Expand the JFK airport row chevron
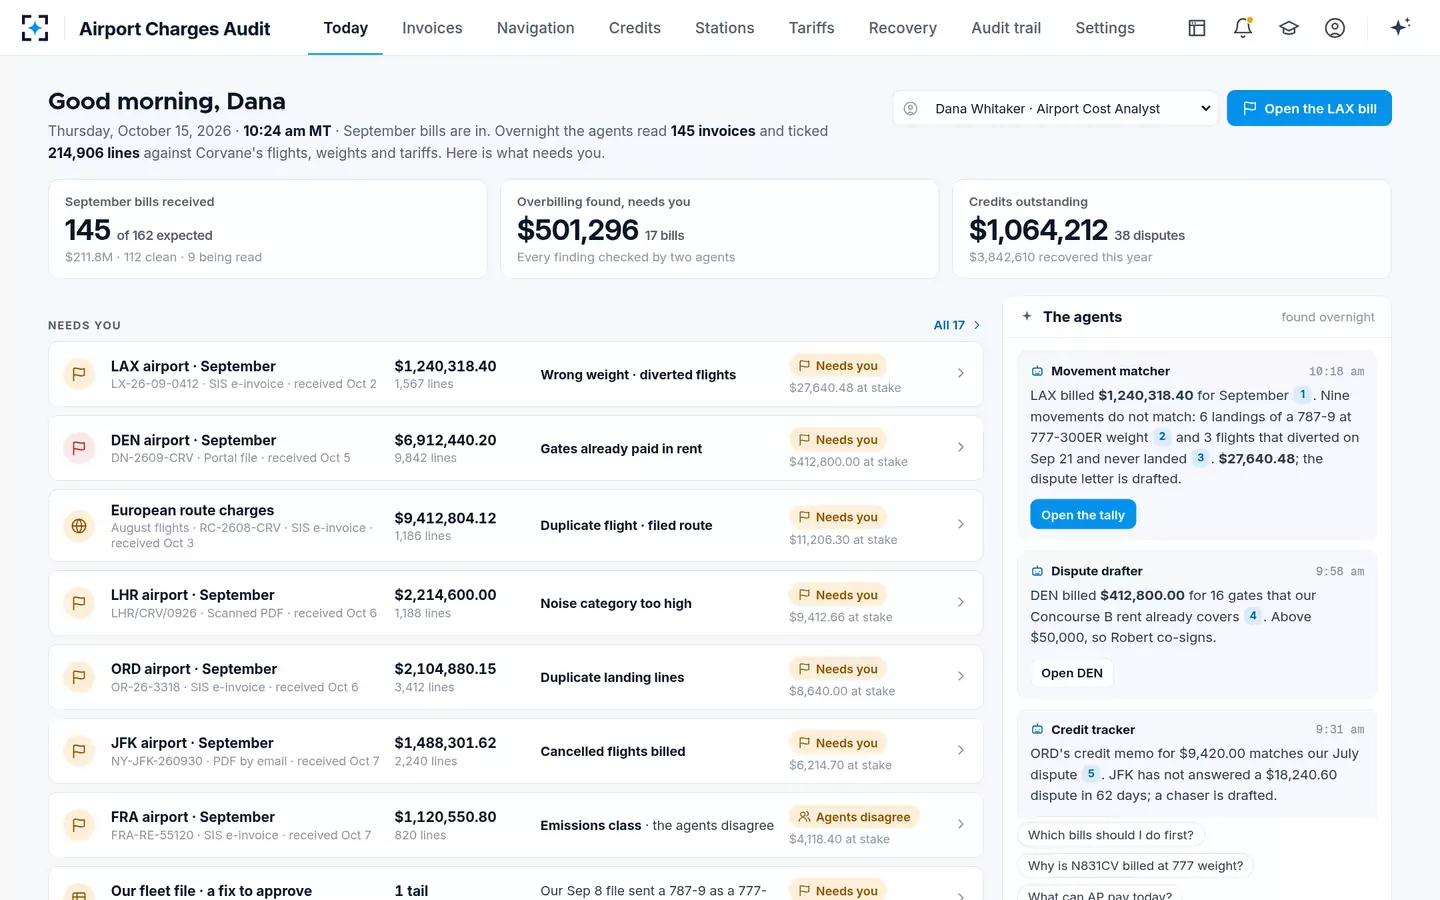Image resolution: width=1440 pixels, height=900 pixels. click(961, 750)
